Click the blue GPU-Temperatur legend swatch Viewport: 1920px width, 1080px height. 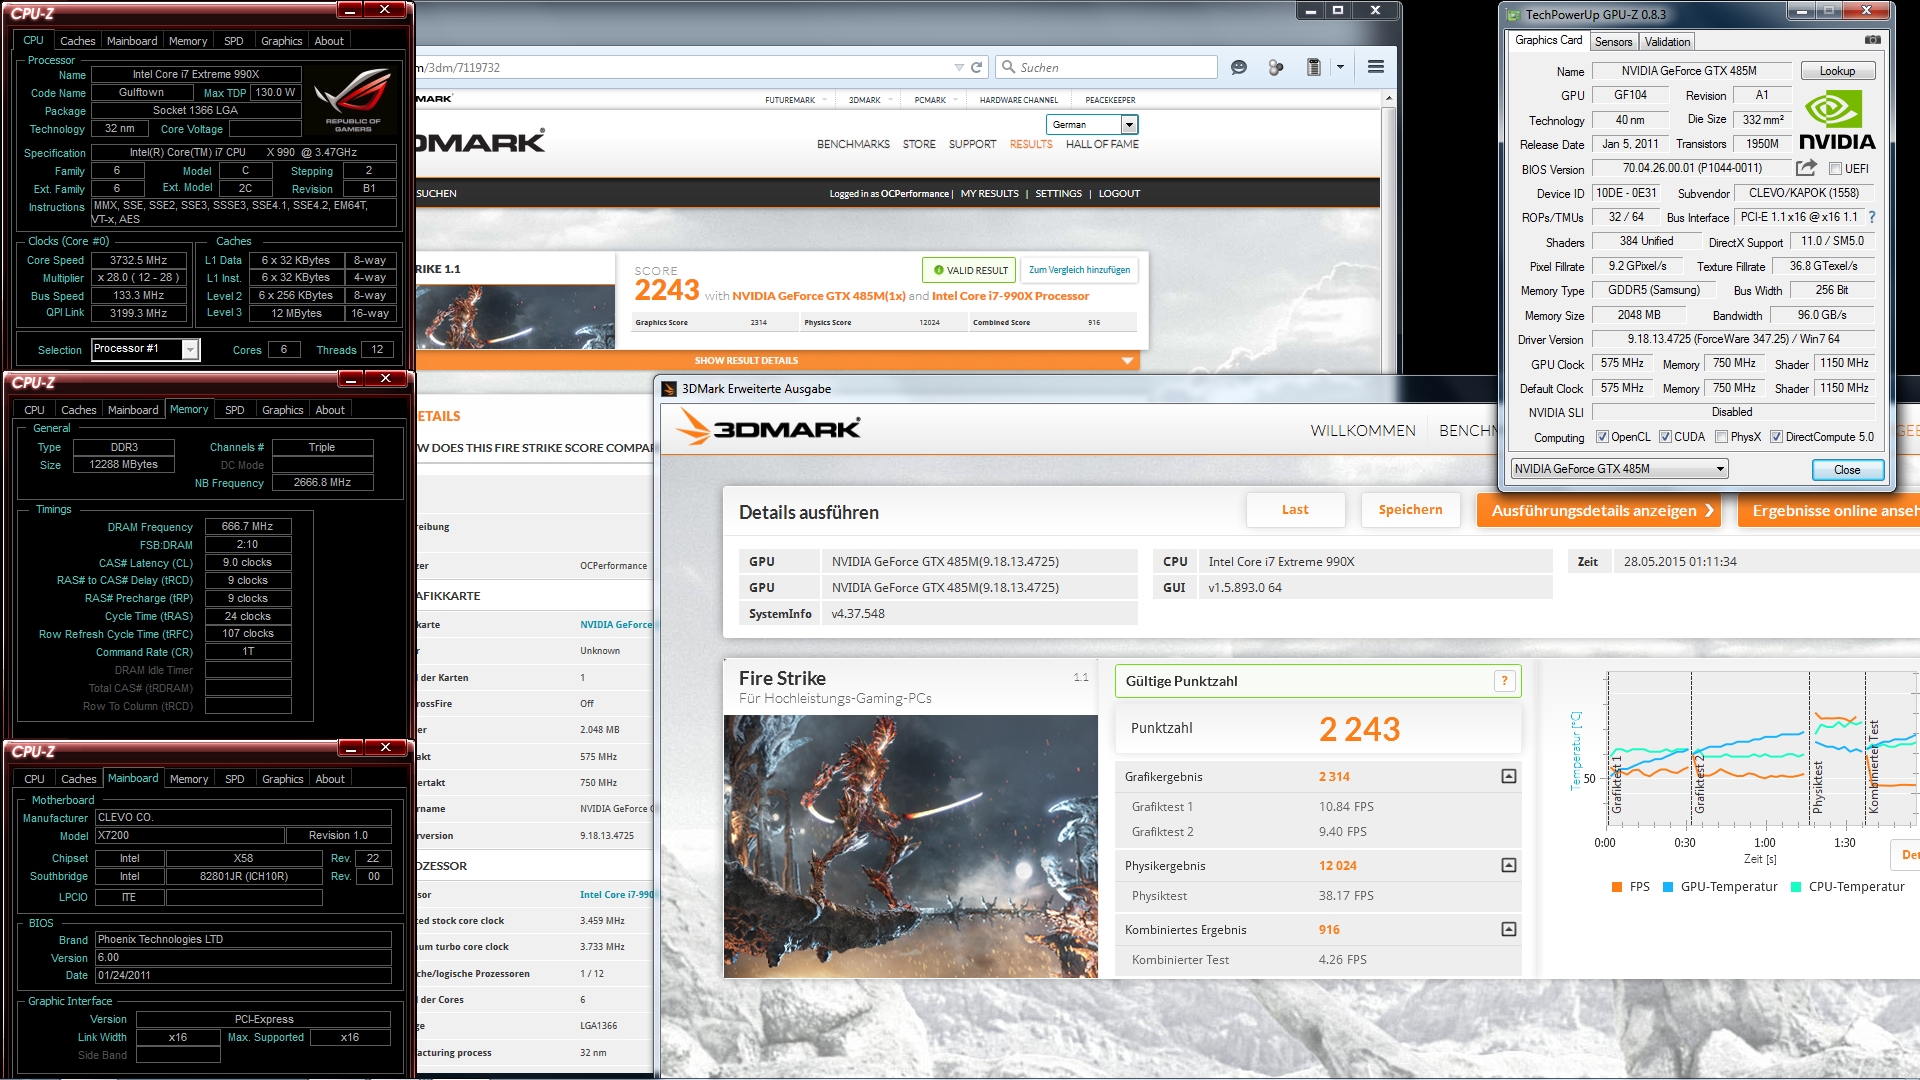tap(1668, 887)
